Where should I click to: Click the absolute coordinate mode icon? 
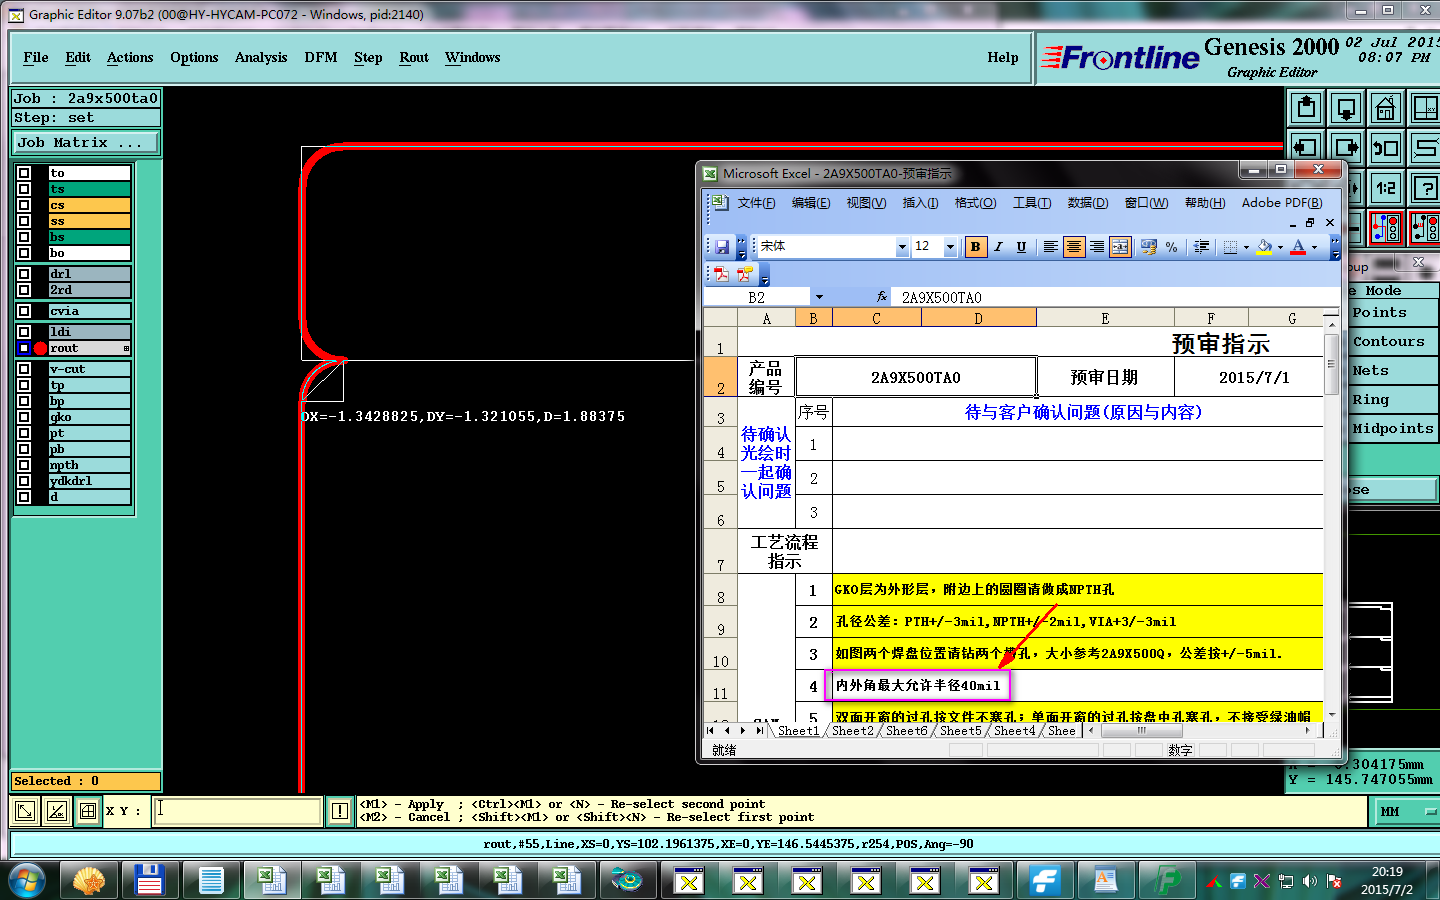(x=26, y=811)
